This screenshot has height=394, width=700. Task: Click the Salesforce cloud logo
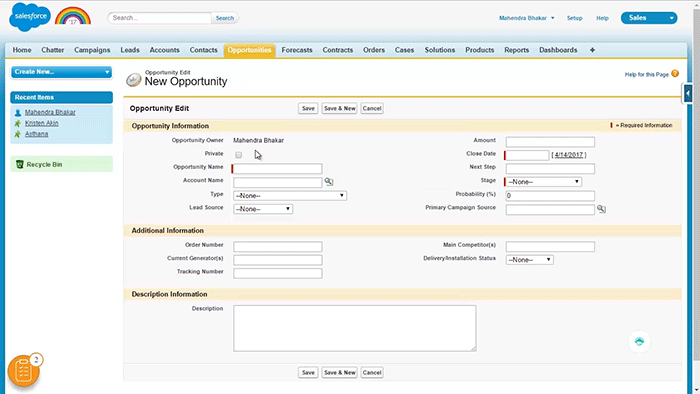29,17
